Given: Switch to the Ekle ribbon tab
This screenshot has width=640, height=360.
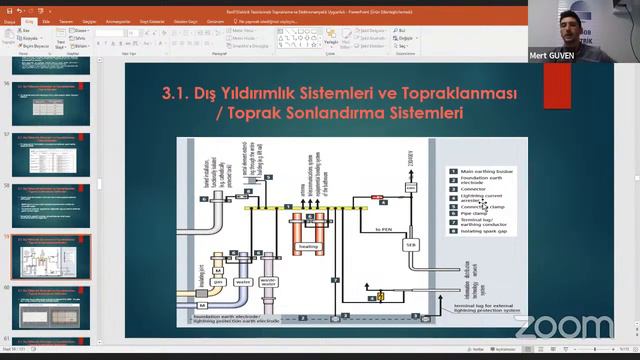Looking at the screenshot, I should [x=46, y=22].
